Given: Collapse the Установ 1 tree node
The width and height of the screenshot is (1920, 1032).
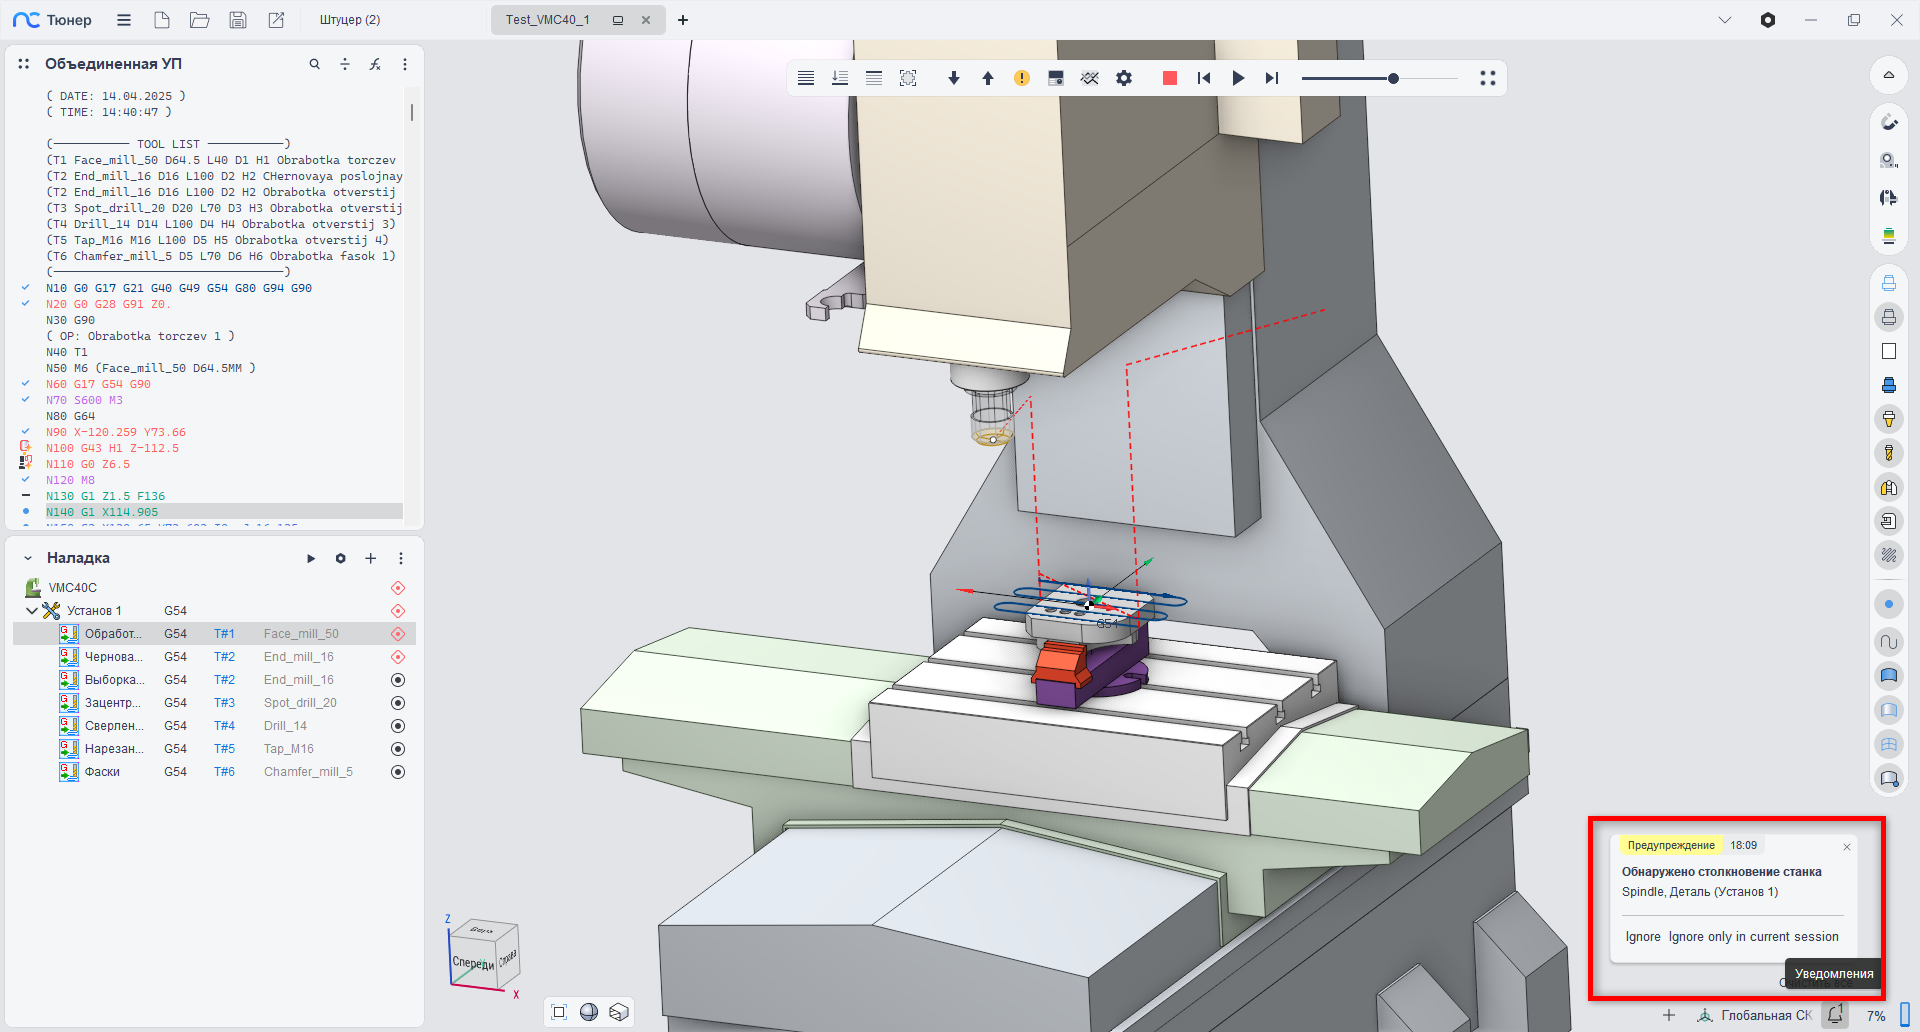Looking at the screenshot, I should point(32,611).
